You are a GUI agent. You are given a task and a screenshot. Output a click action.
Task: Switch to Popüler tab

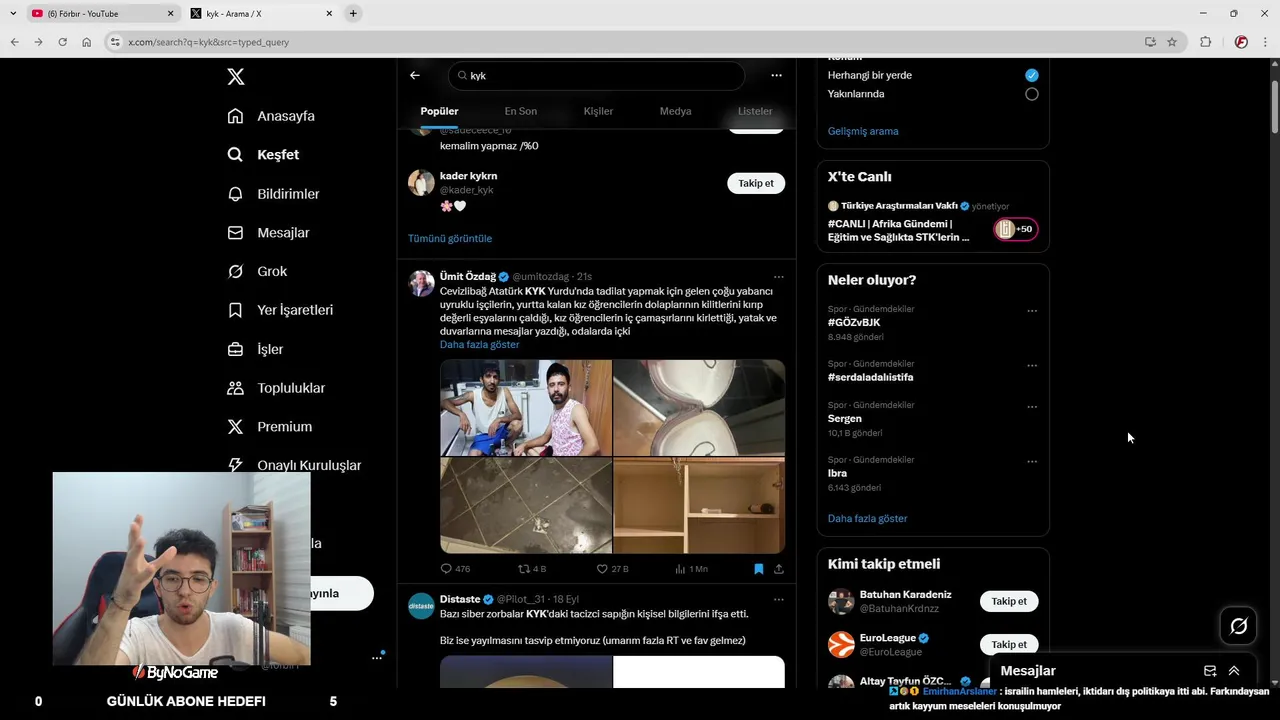[x=439, y=111]
